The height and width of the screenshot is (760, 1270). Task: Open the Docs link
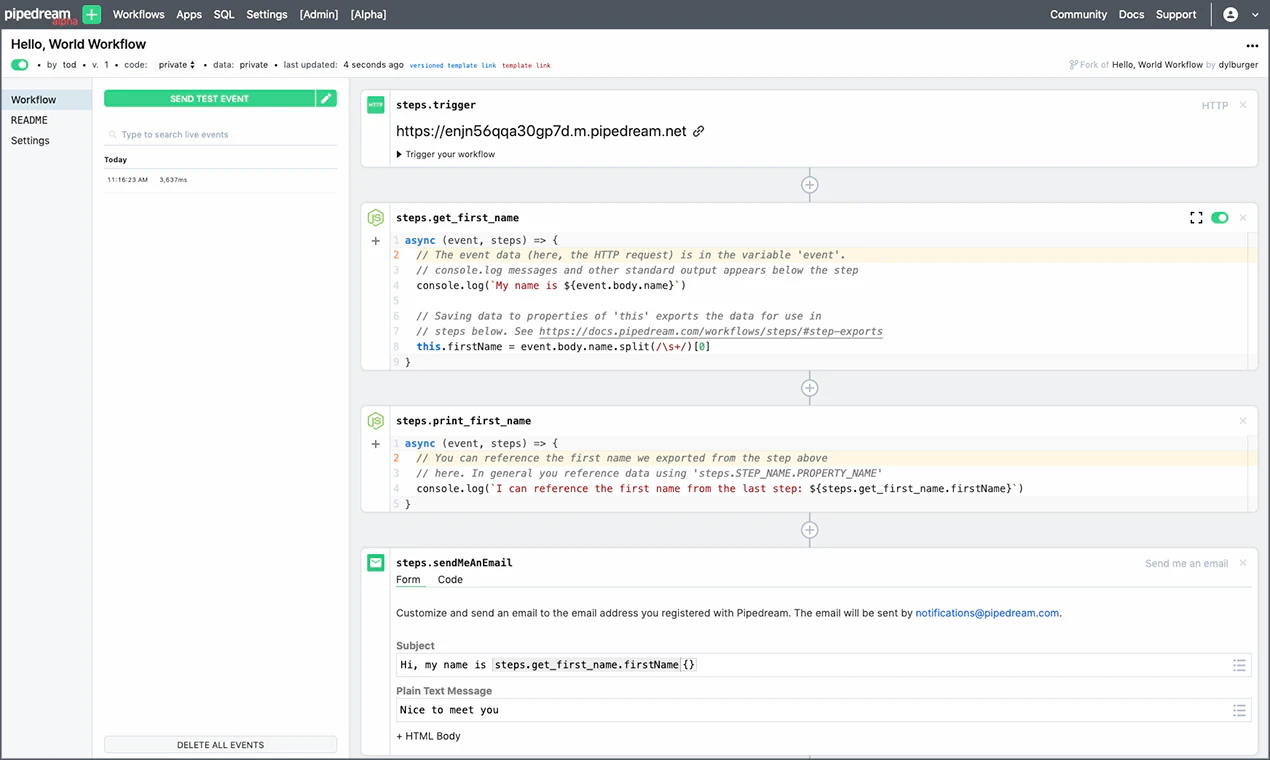1131,14
